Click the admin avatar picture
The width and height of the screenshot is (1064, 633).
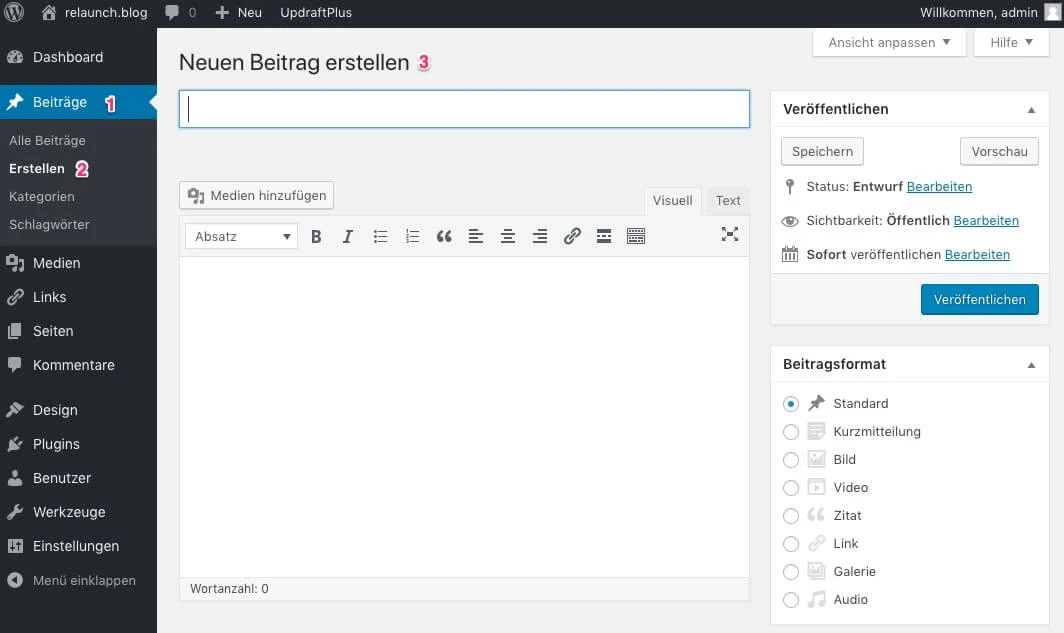(x=1052, y=12)
